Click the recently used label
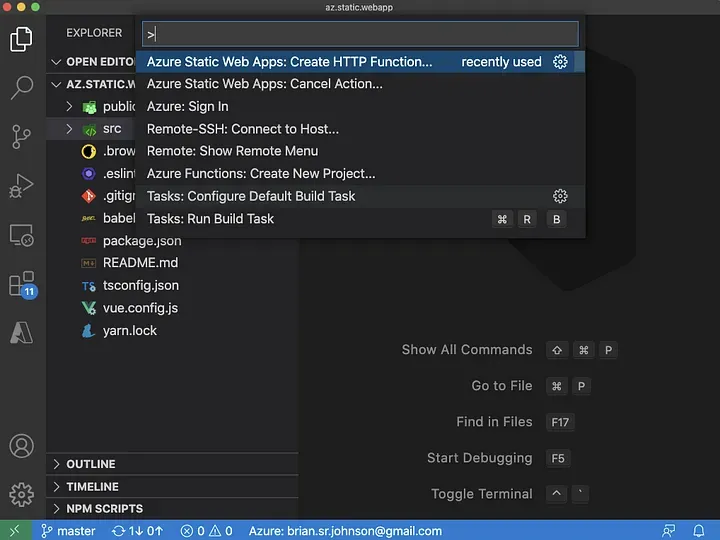The image size is (720, 540). click(x=501, y=62)
